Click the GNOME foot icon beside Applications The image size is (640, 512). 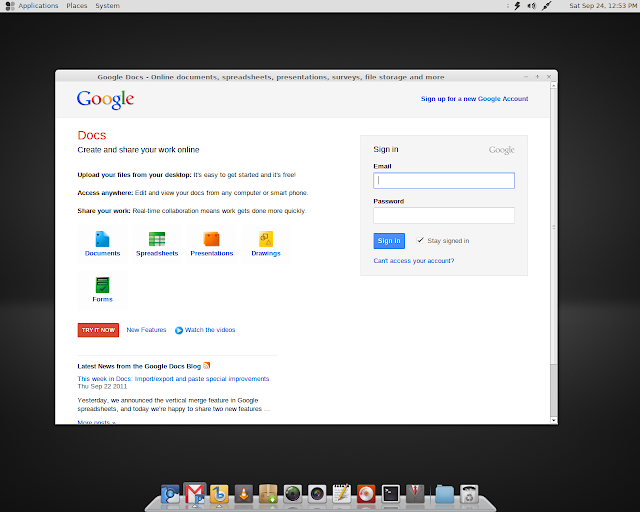coord(10,6)
